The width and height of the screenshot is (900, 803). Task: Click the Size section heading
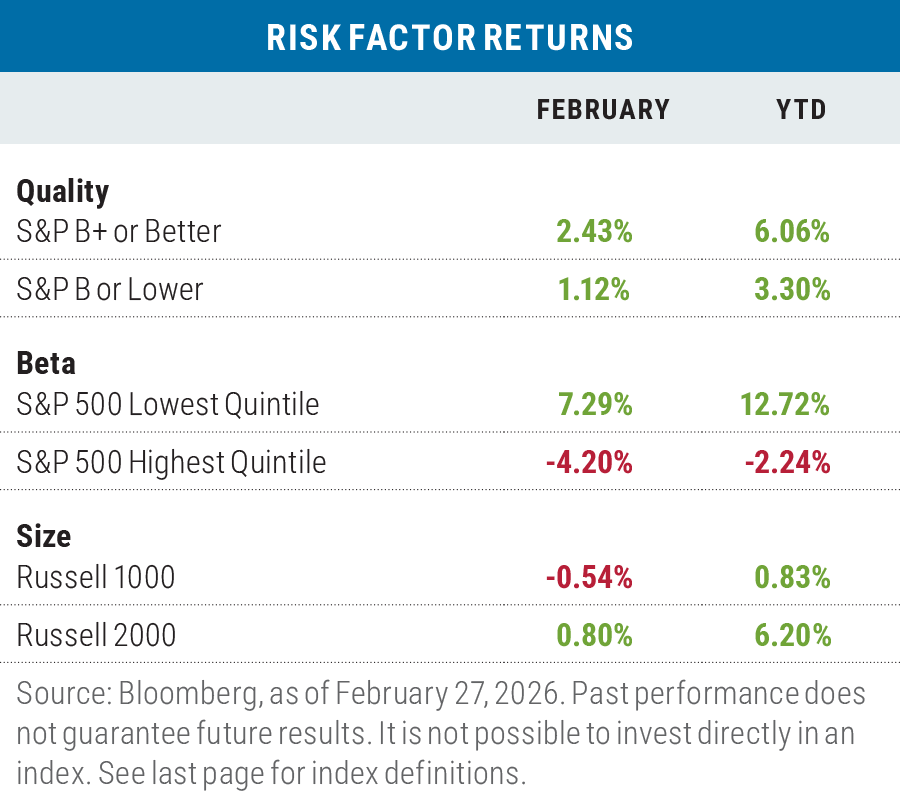[x=44, y=535]
